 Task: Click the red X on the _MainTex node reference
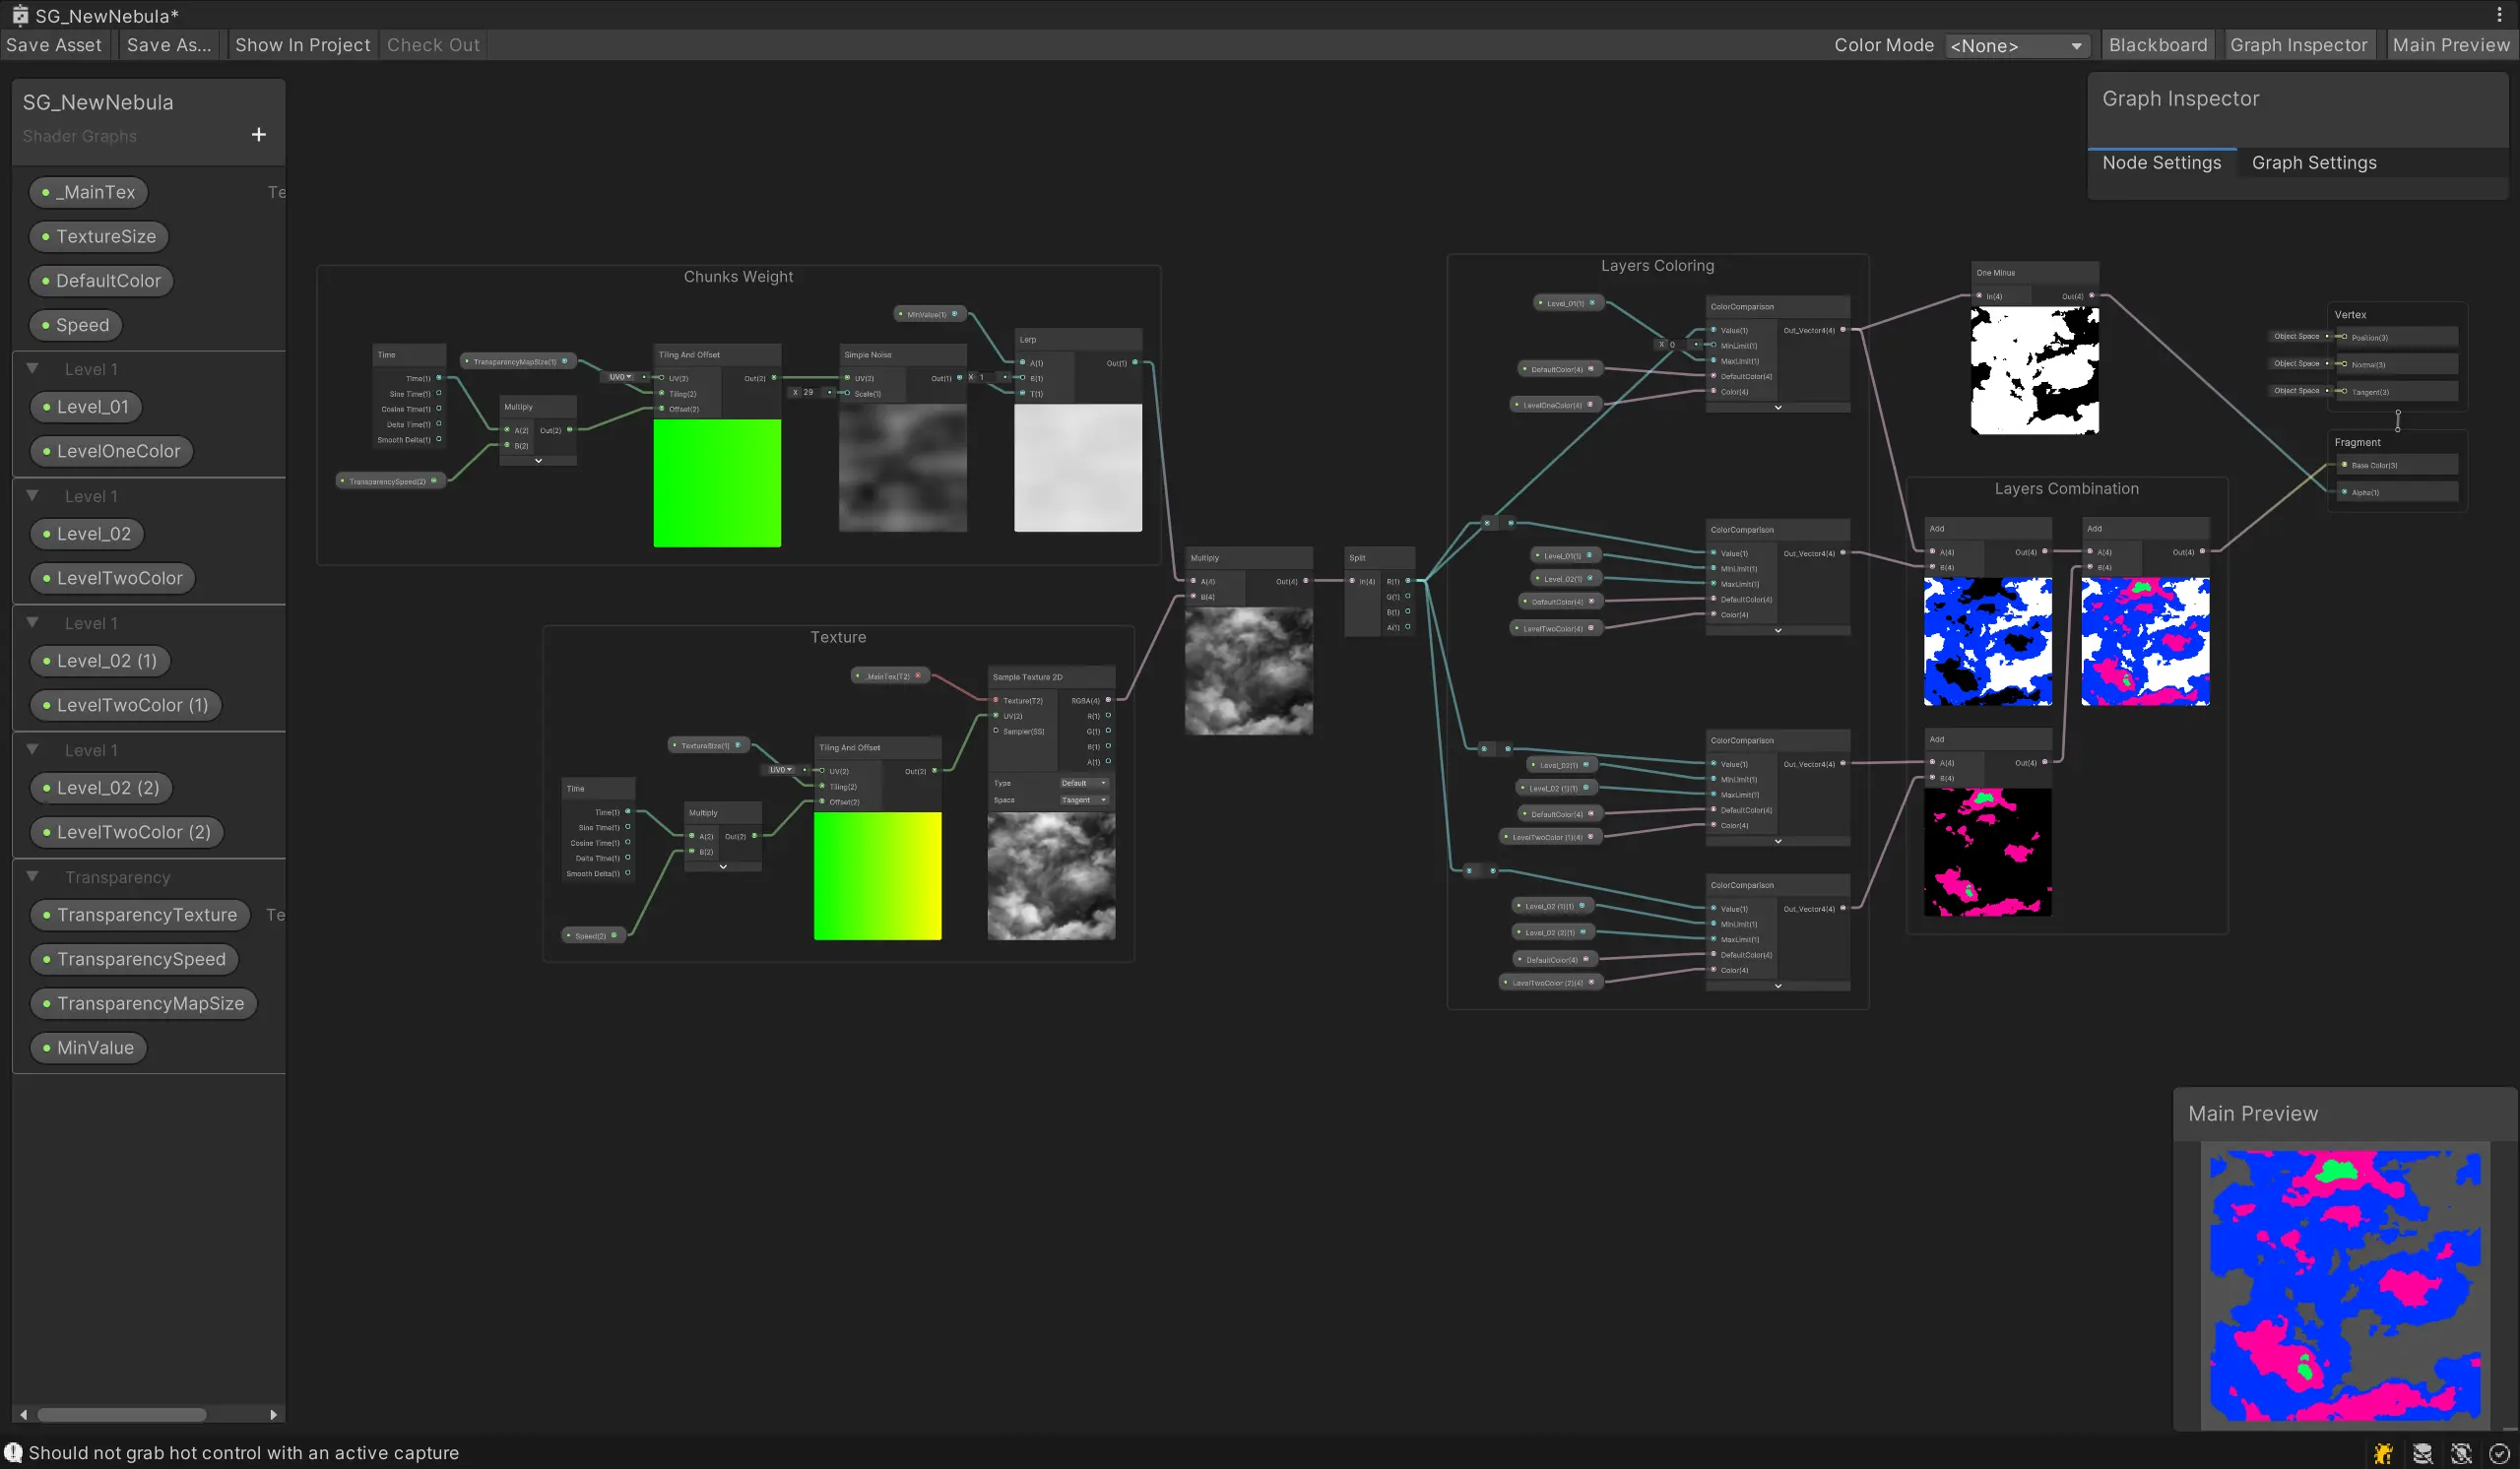click(918, 677)
